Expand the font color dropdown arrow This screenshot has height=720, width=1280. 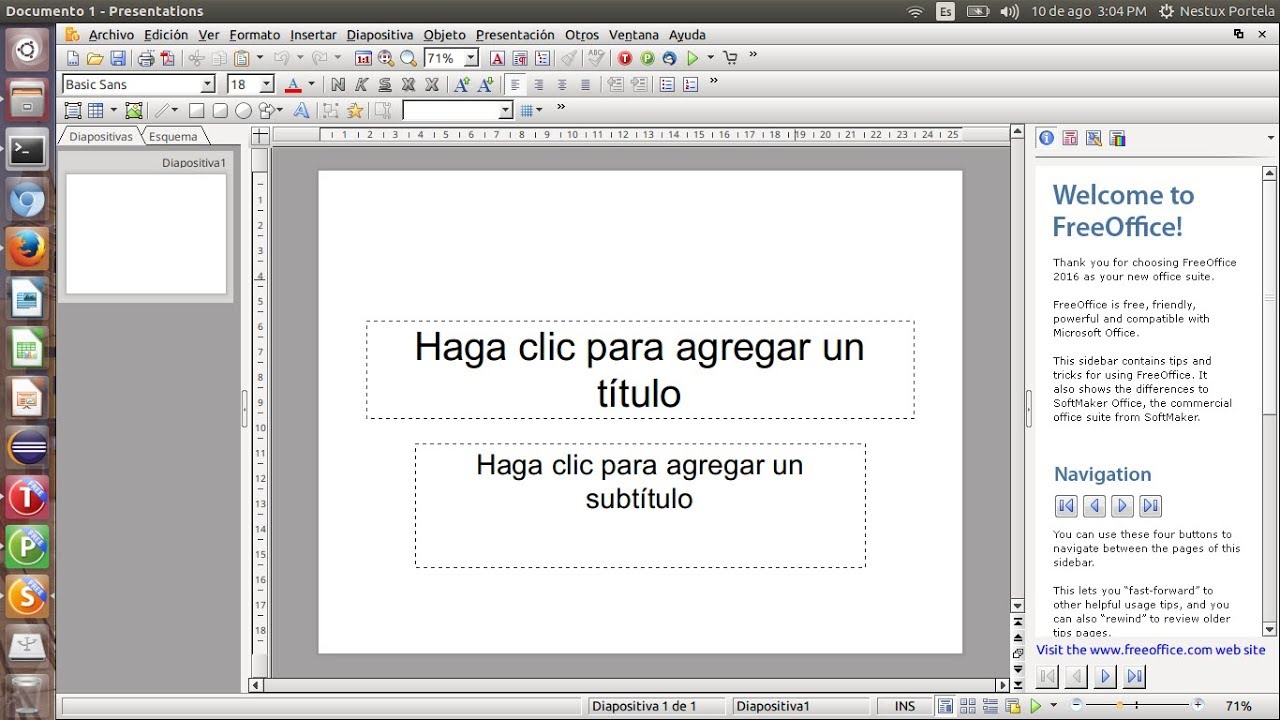point(312,84)
